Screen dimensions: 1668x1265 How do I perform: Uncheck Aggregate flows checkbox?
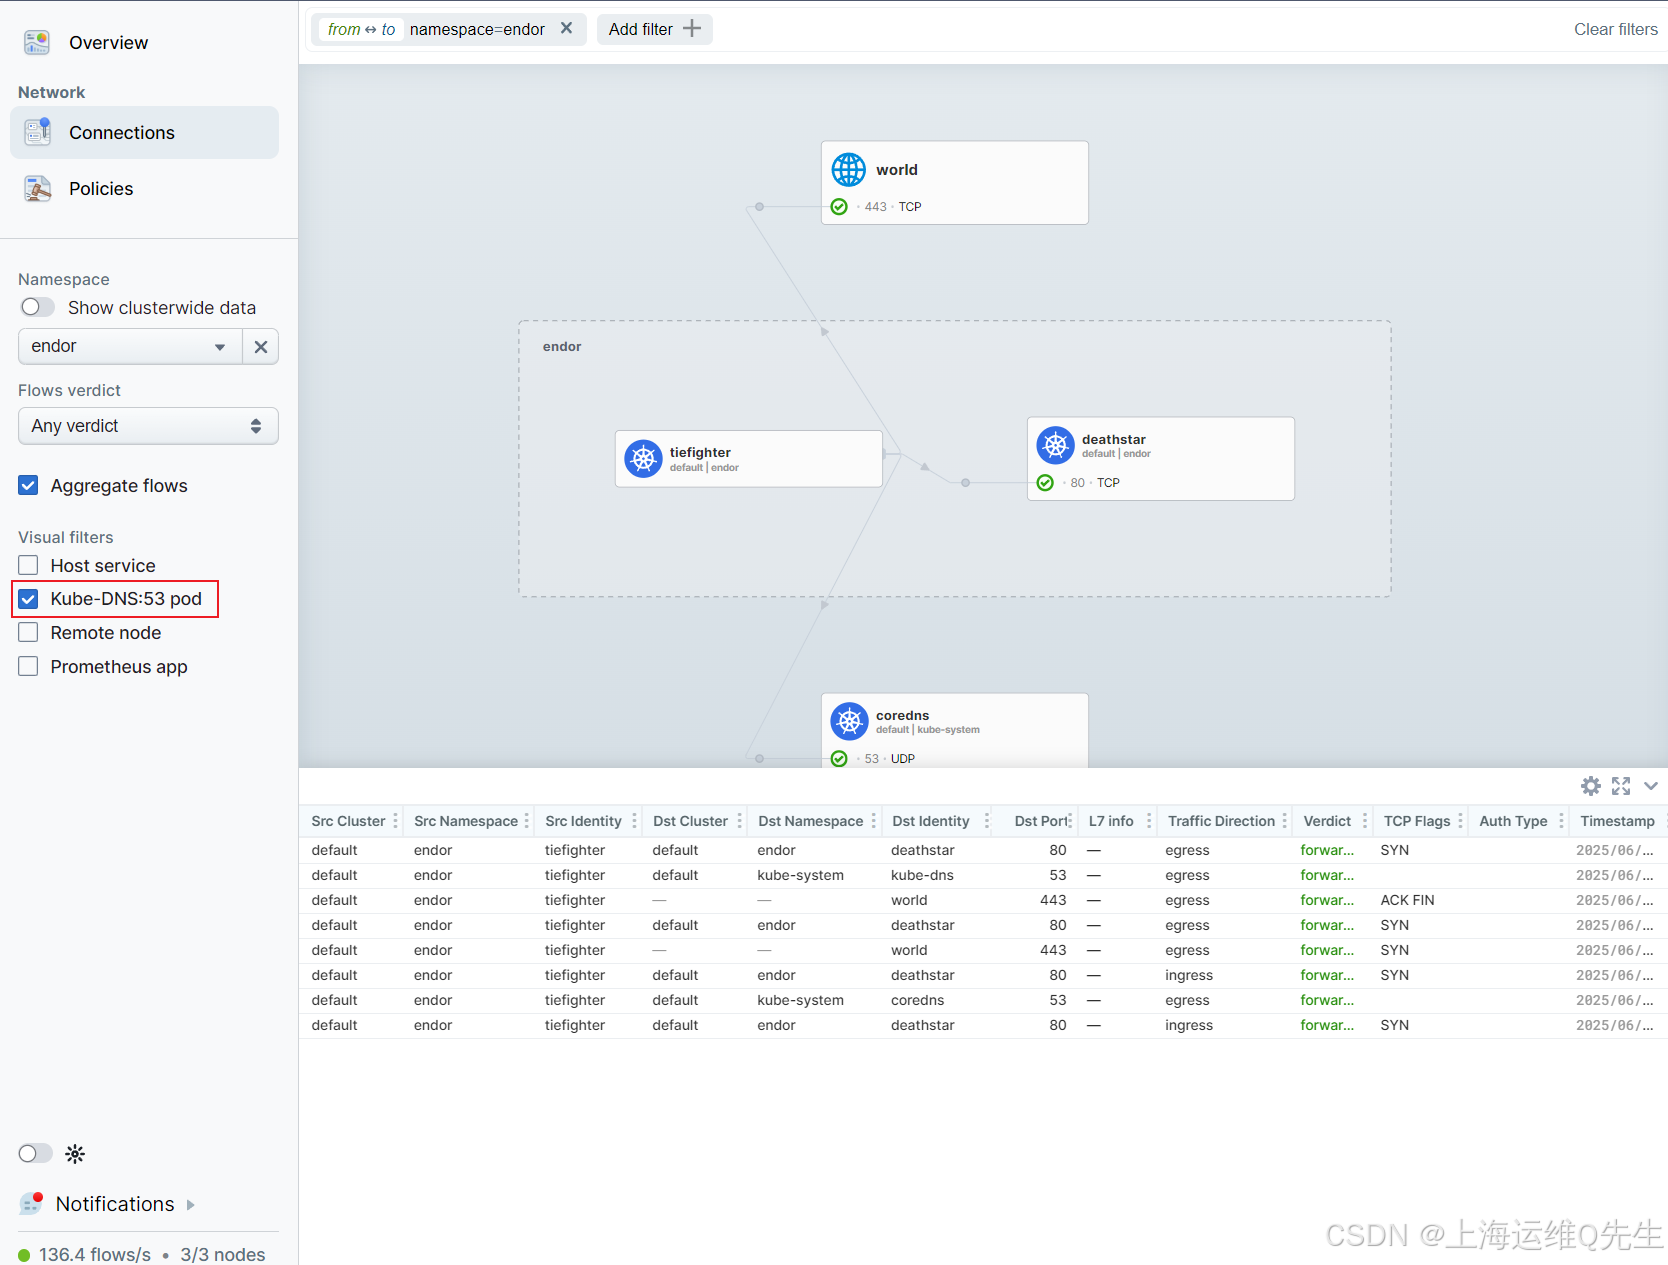pyautogui.click(x=28, y=486)
